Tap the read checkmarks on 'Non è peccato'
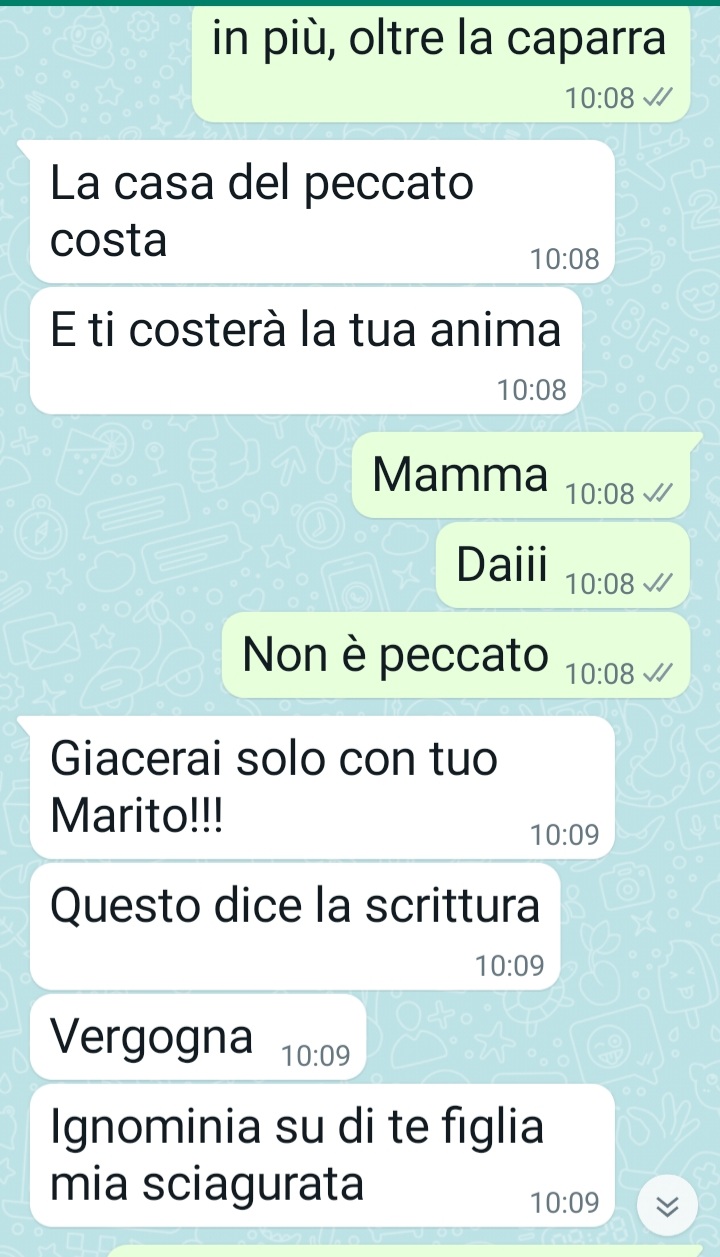Screen dimensions: 720x1257 coord(654,673)
